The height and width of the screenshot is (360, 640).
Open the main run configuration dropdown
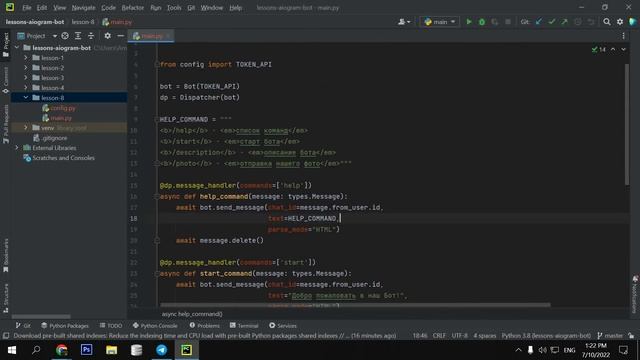[440, 22]
